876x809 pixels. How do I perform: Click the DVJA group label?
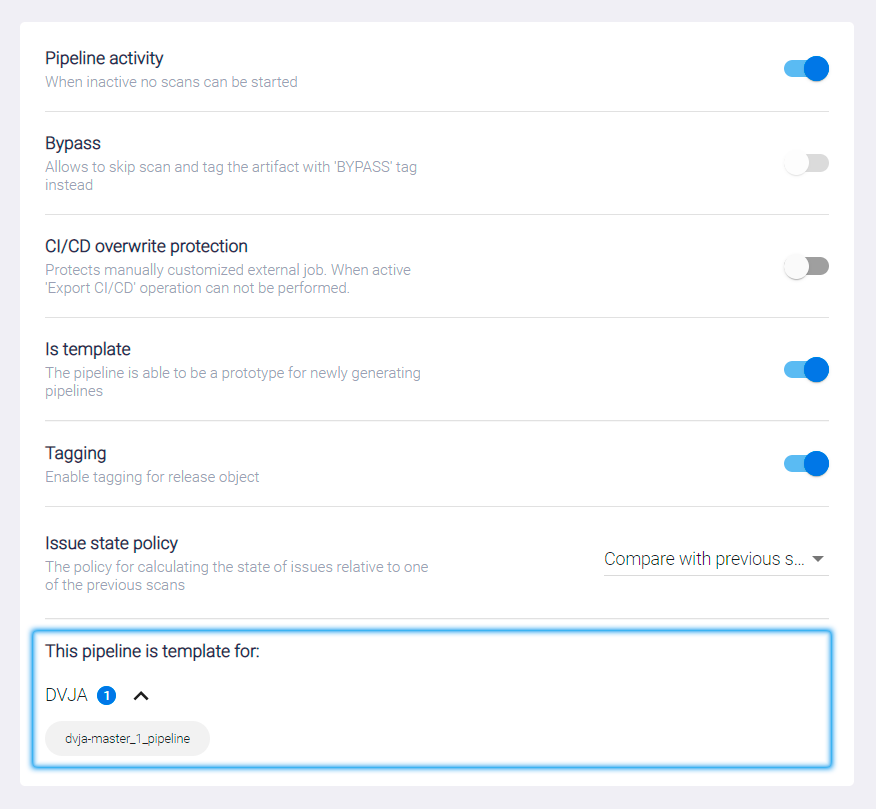[x=67, y=695]
